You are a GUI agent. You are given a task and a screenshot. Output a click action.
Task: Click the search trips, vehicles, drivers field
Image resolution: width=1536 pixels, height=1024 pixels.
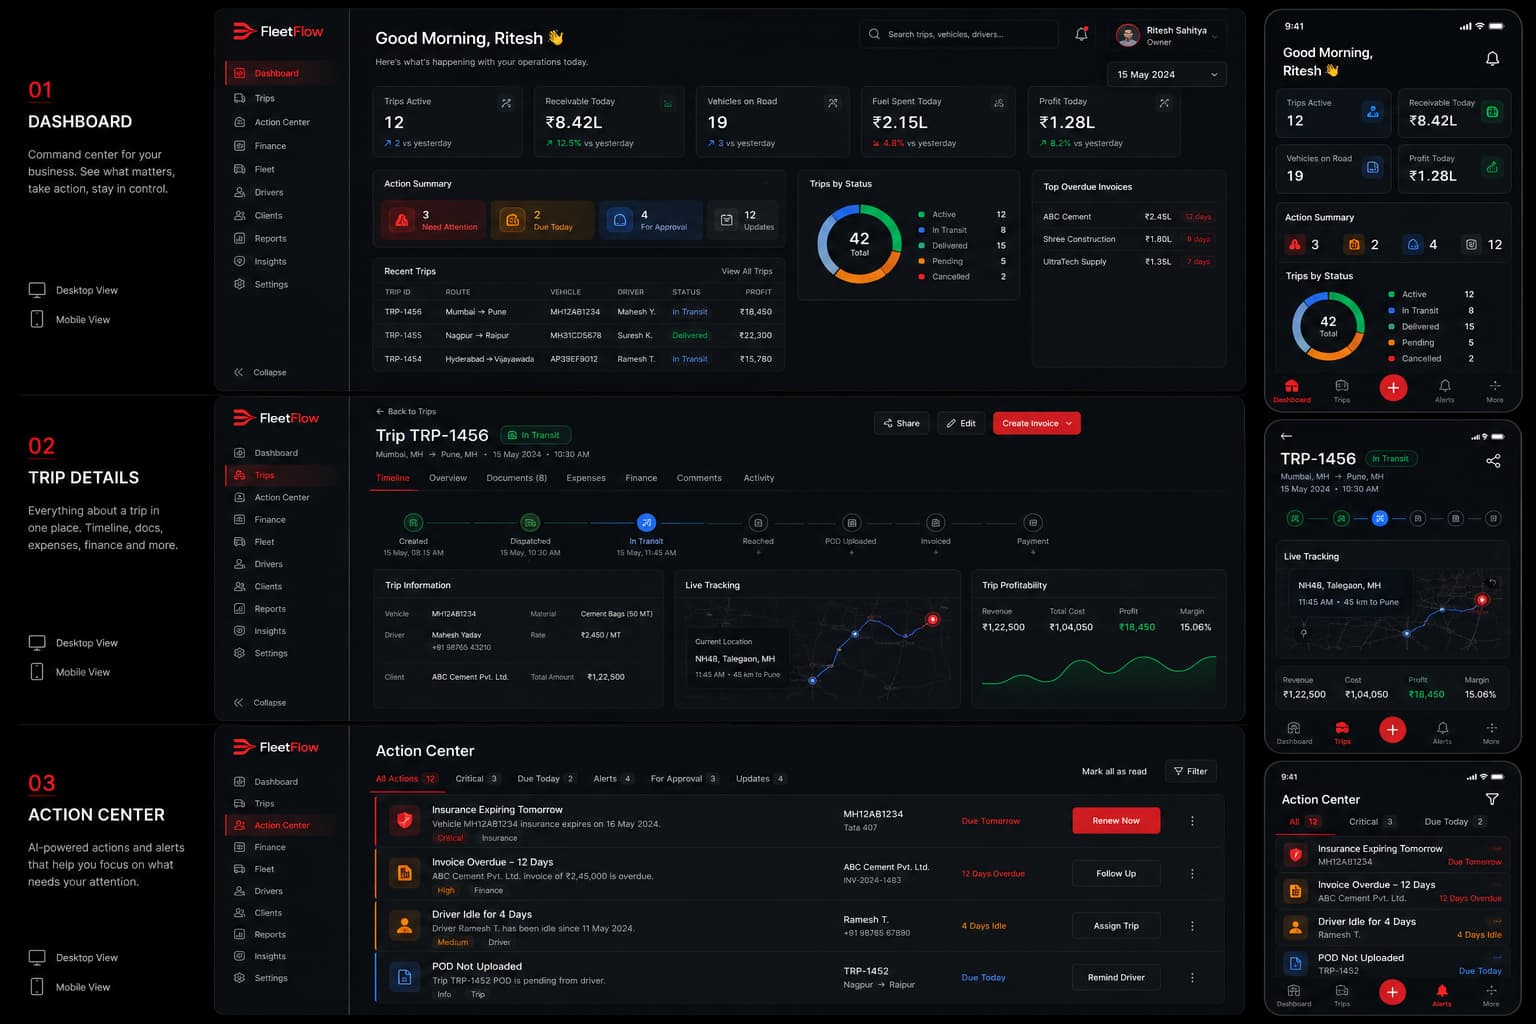[x=958, y=34]
